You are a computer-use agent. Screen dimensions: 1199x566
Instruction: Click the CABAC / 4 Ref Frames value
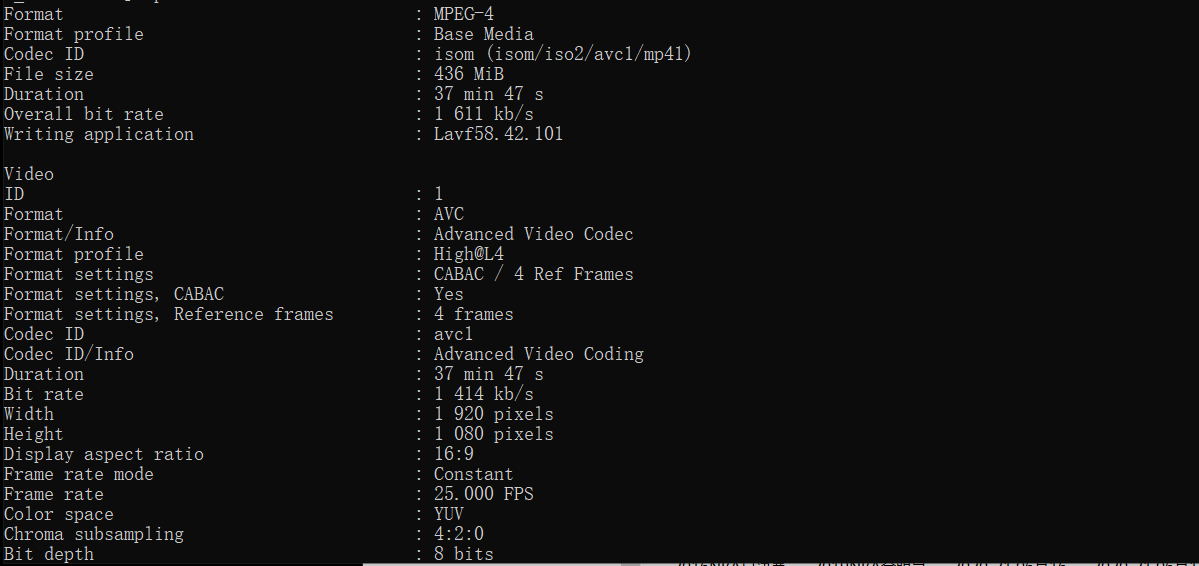[533, 274]
